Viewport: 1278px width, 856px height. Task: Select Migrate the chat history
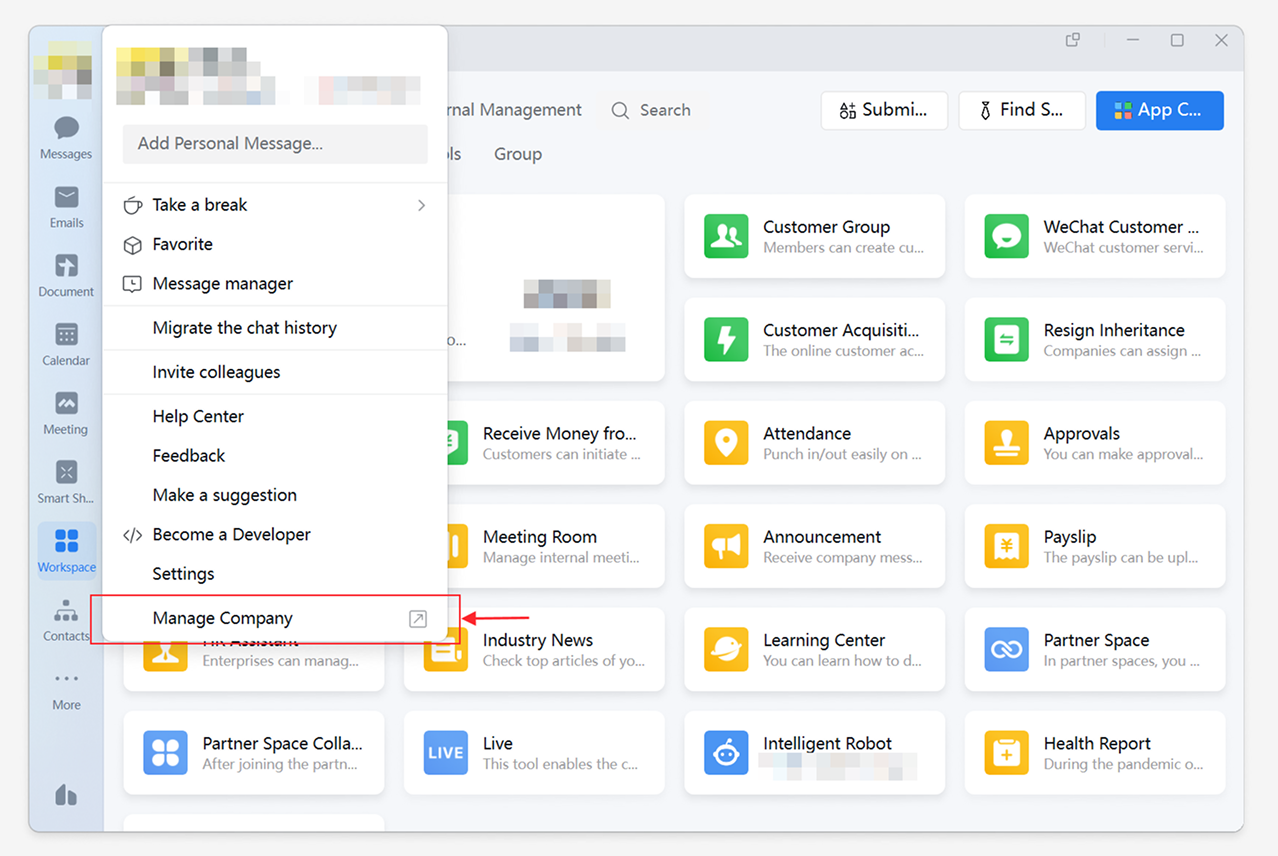point(275,328)
